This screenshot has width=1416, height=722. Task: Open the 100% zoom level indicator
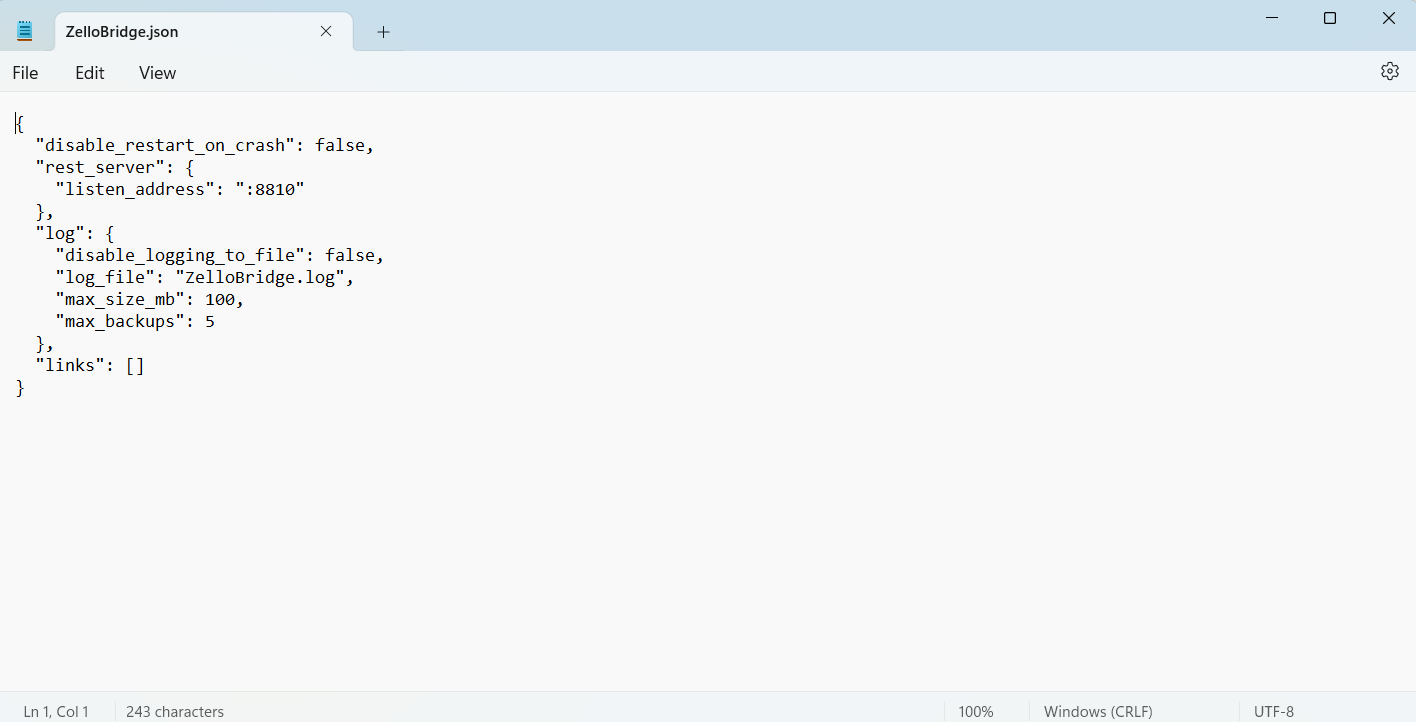click(x=976, y=712)
